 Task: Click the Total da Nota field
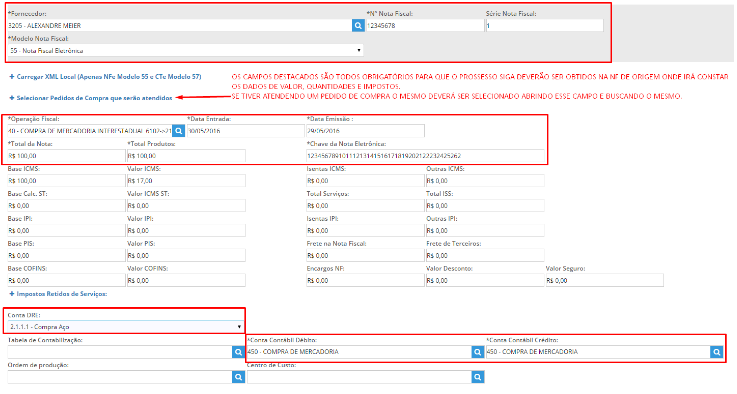(66, 156)
